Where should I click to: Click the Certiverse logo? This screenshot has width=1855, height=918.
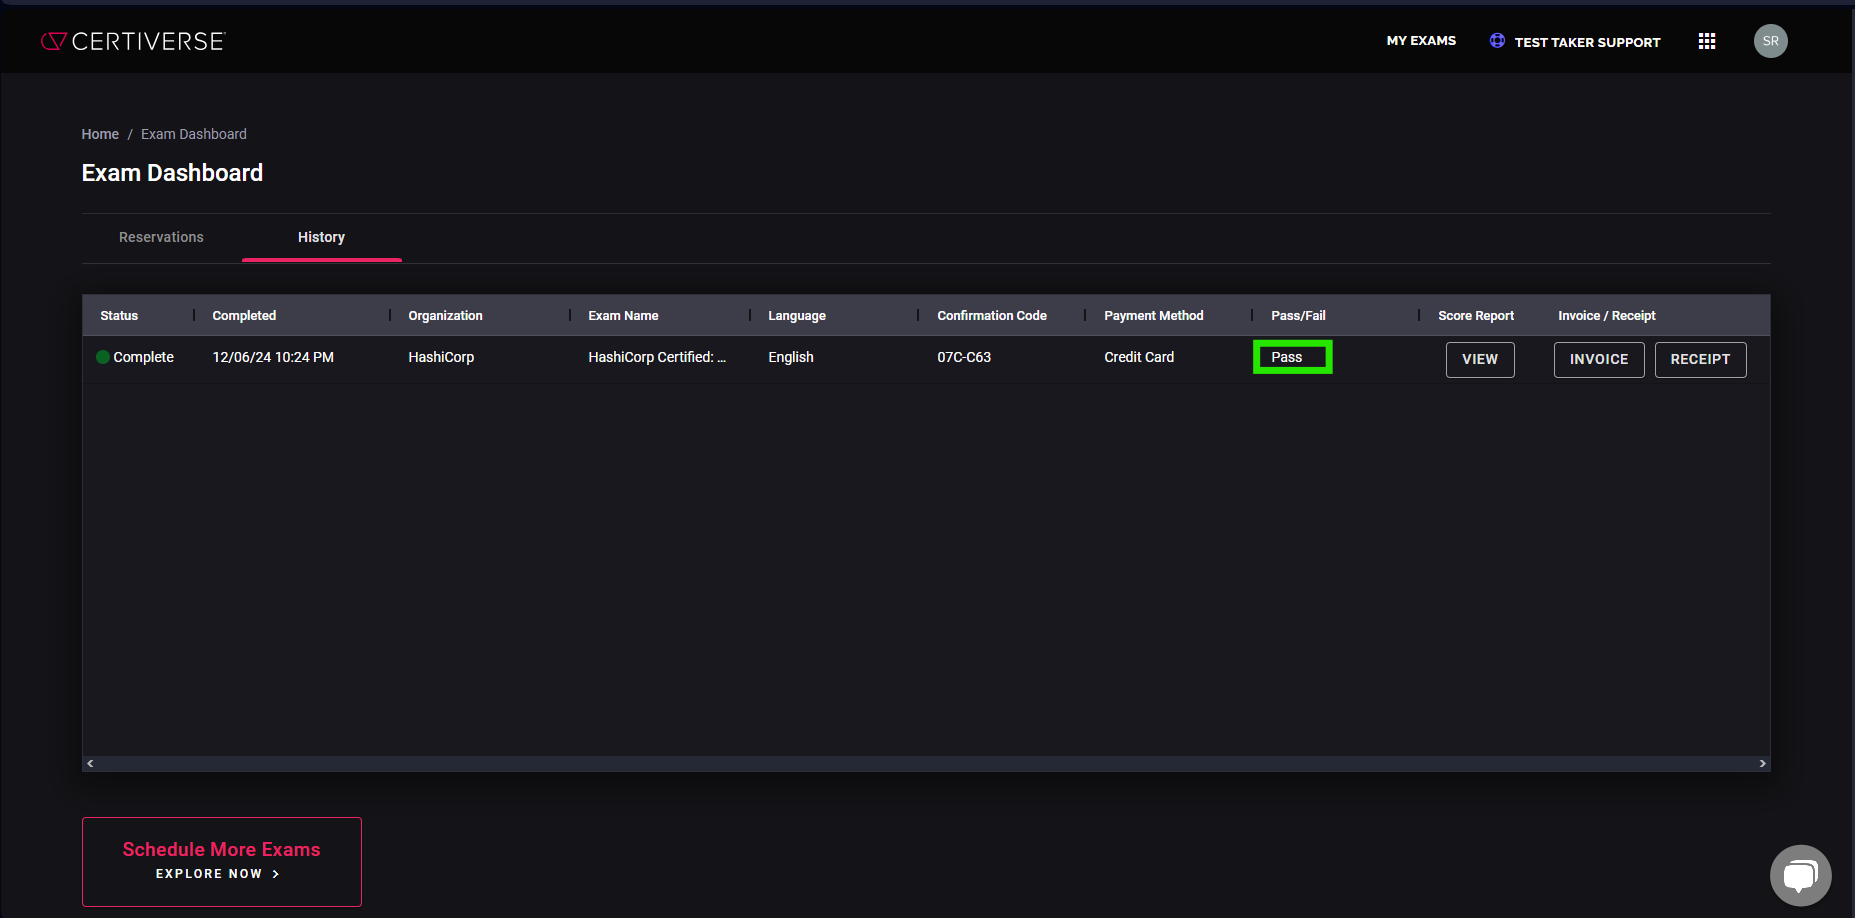(133, 41)
